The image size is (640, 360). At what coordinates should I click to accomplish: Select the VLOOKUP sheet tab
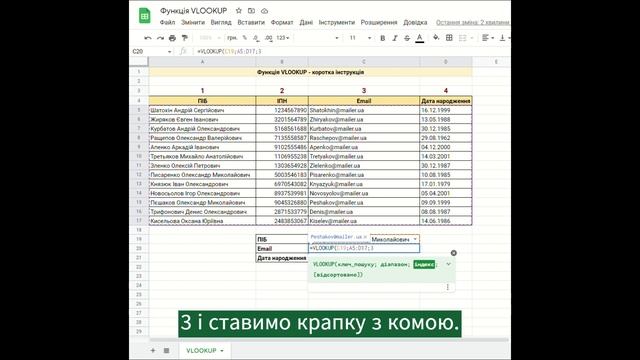[201, 351]
